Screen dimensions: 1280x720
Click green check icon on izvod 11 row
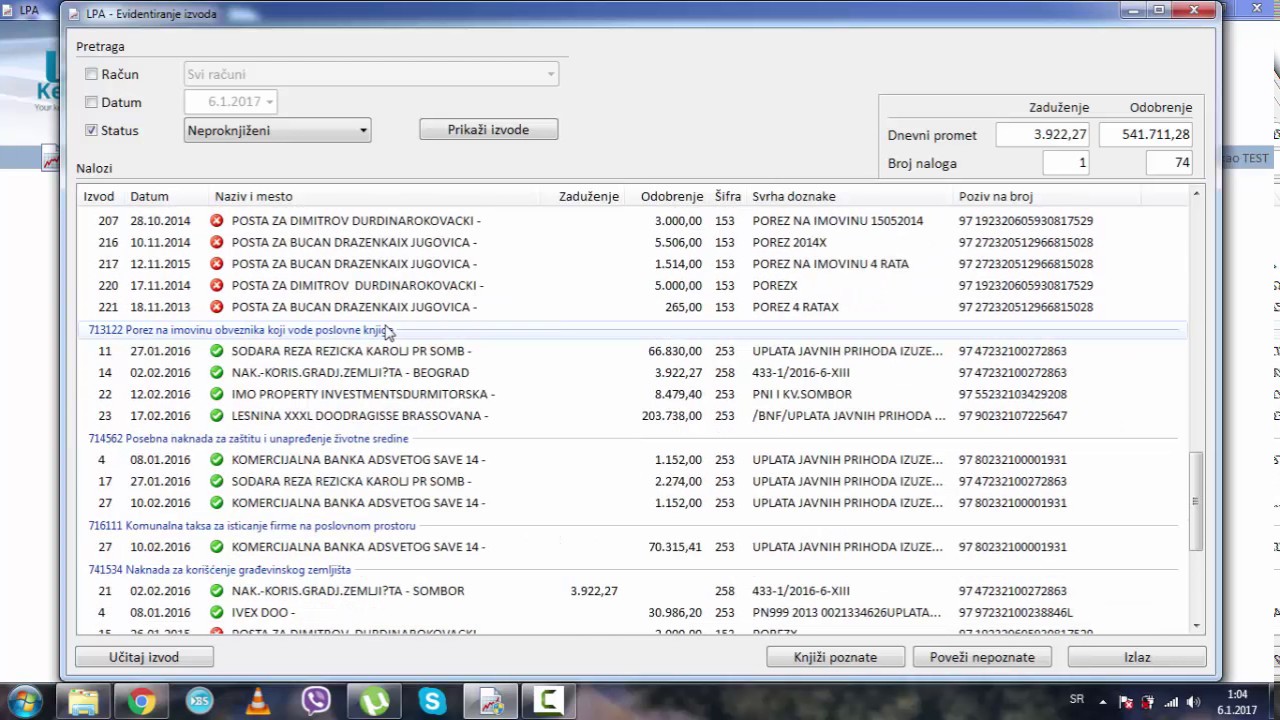pos(216,351)
